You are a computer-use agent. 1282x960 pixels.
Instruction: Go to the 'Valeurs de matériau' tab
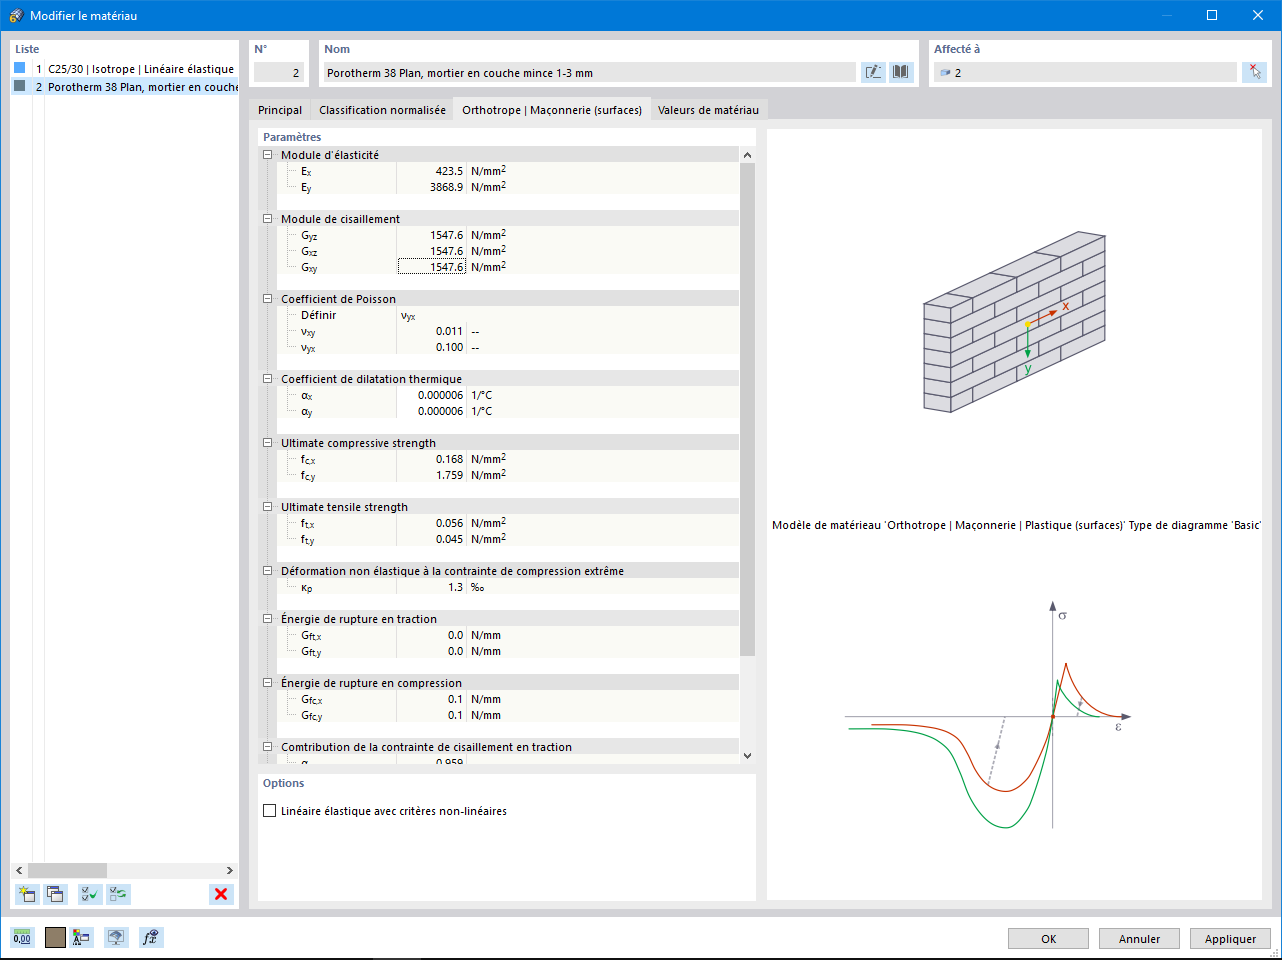(708, 110)
